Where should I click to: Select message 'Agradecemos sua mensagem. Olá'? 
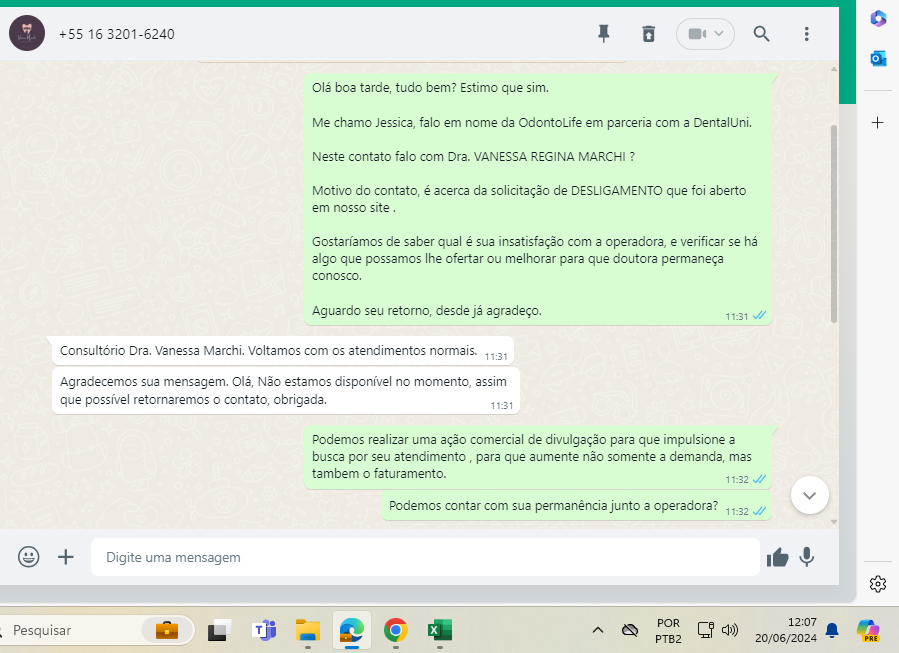[286, 391]
